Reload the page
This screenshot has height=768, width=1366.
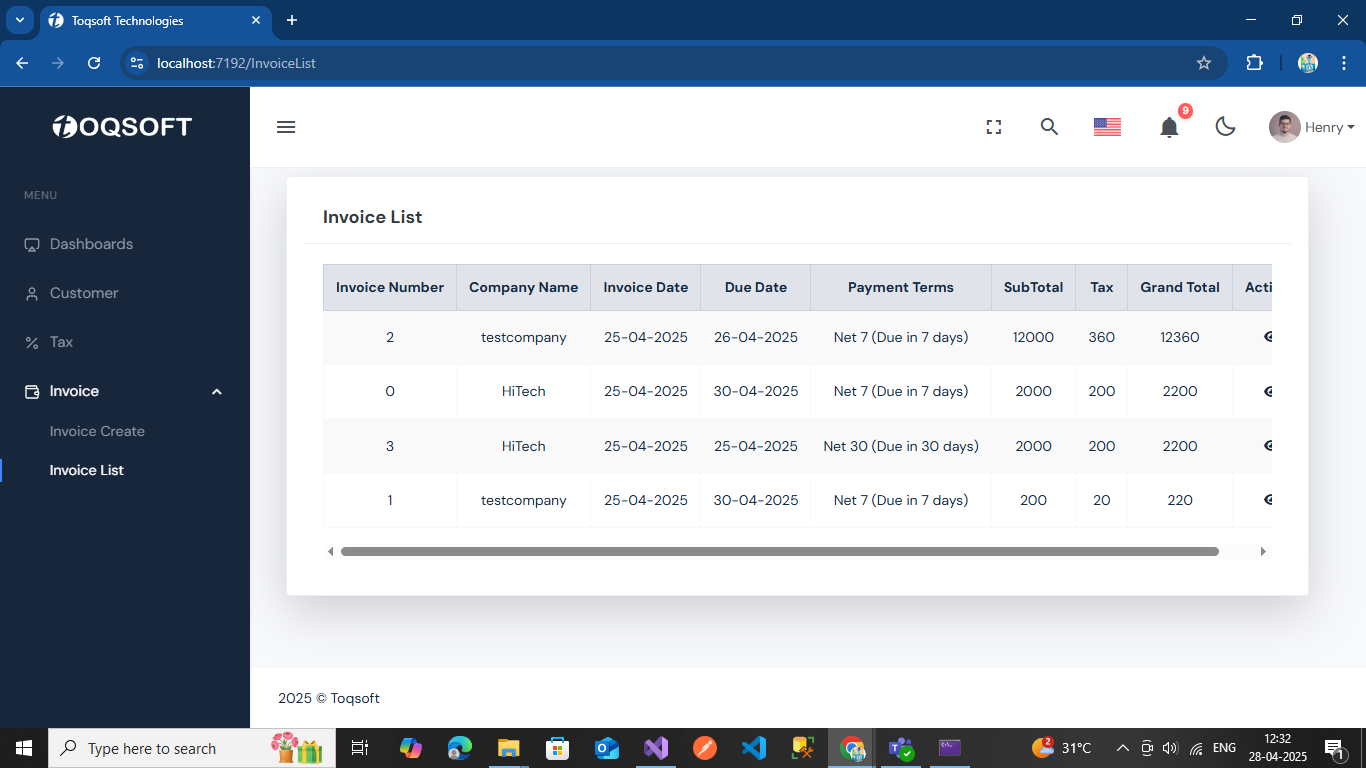pos(94,63)
